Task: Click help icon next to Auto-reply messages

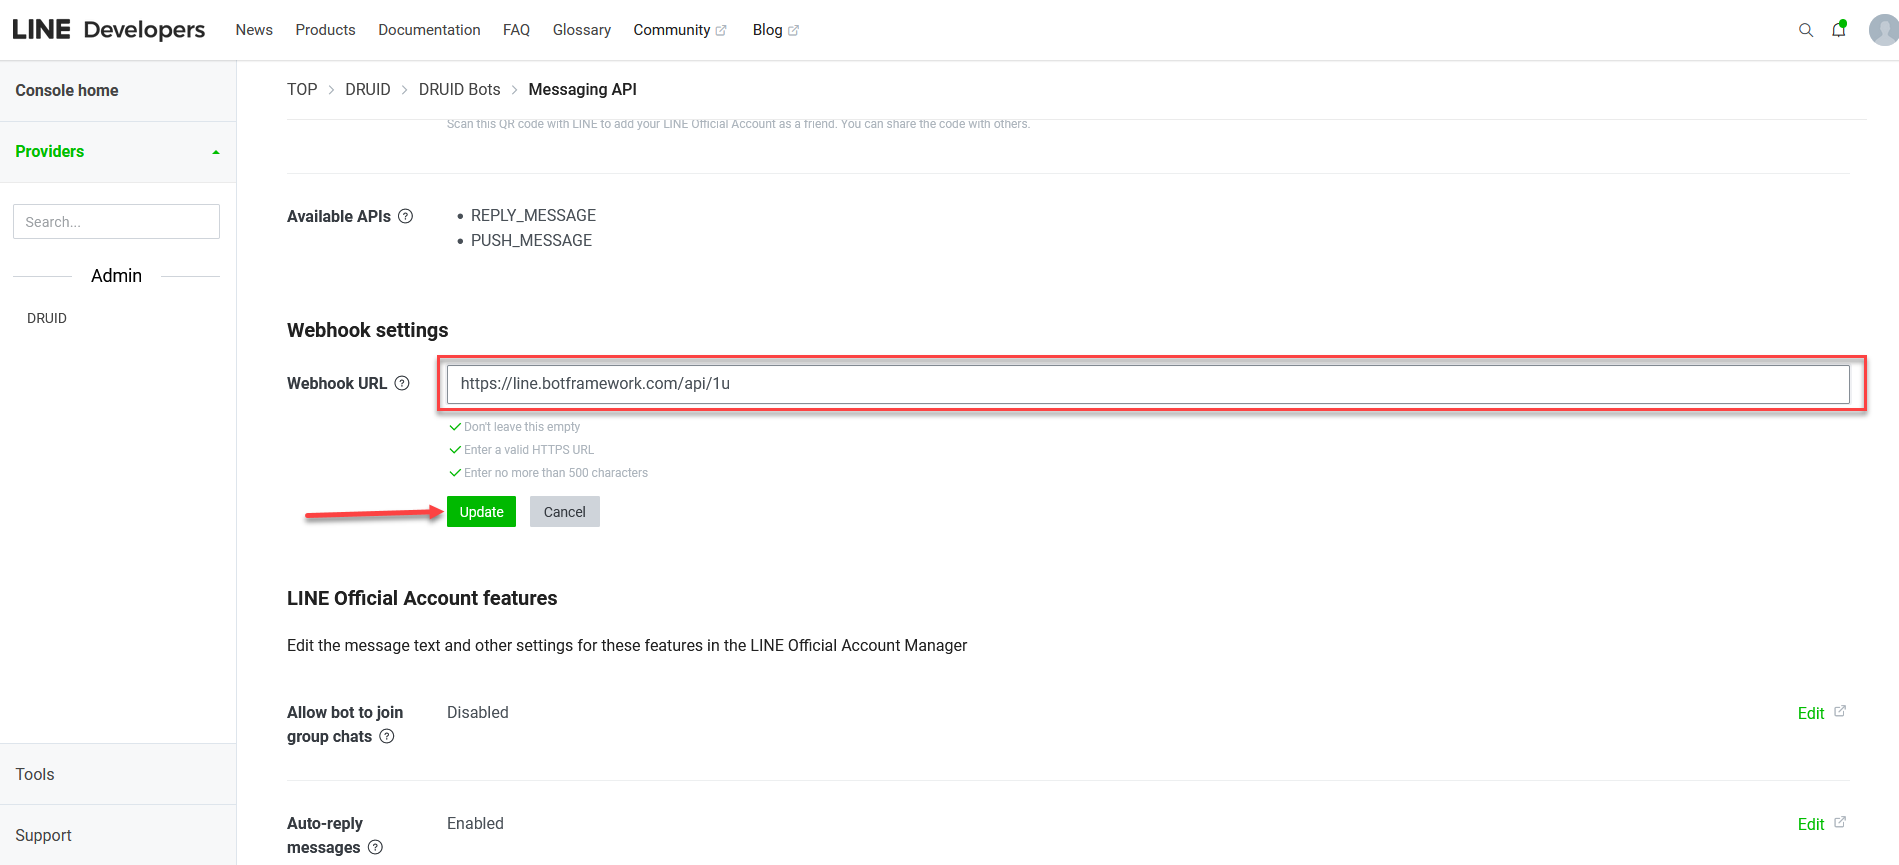Action: (x=375, y=848)
